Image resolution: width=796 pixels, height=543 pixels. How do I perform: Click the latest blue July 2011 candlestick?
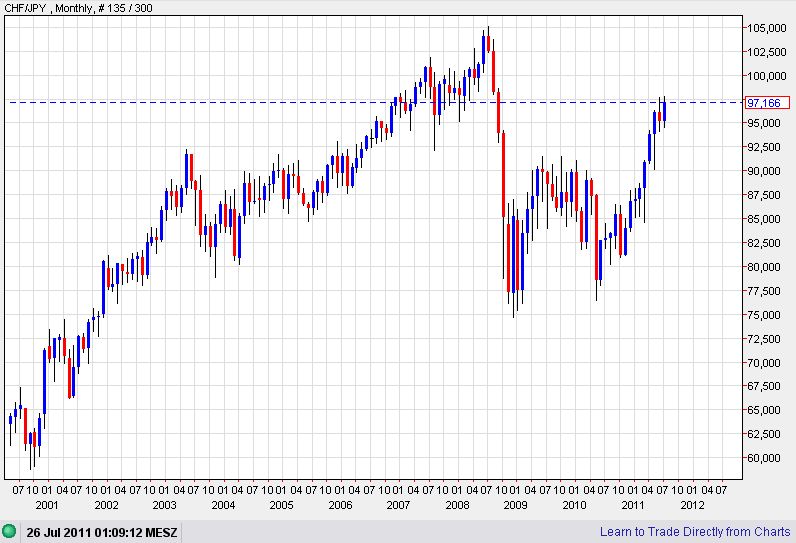(664, 112)
